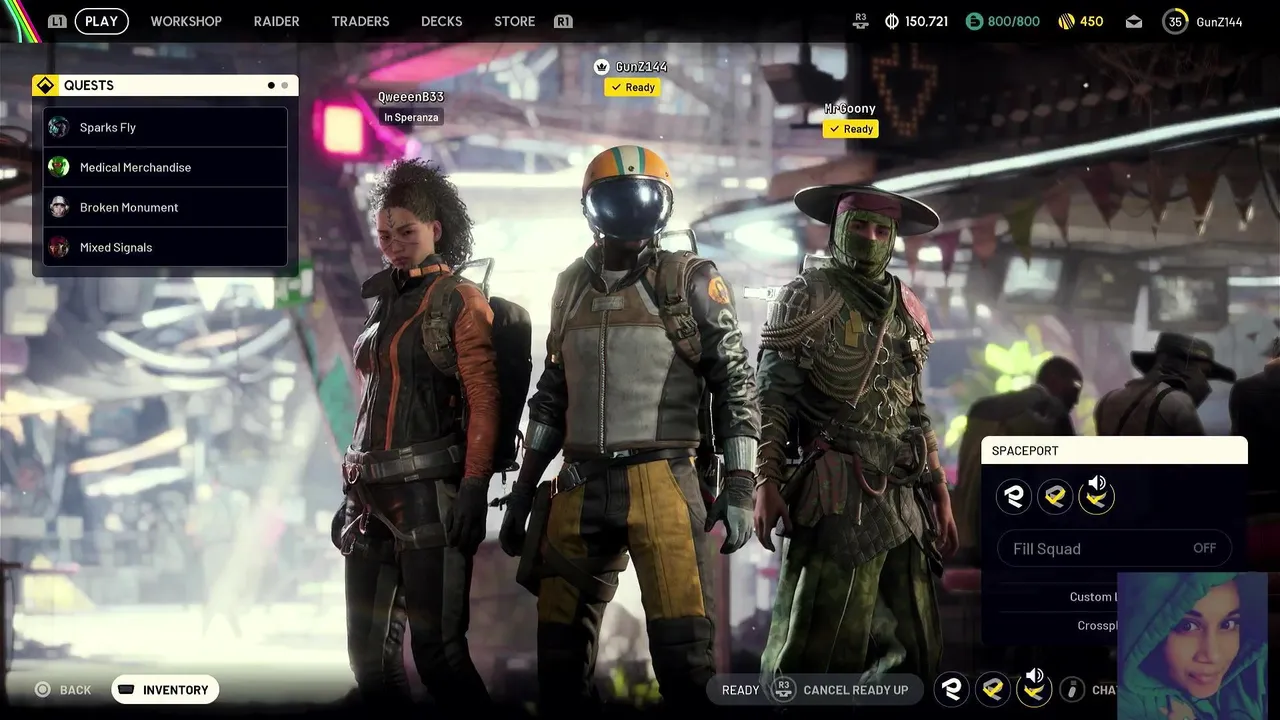The height and width of the screenshot is (720, 1280).
Task: Click the ready-checked squad emblem in bottom bar
Action: [993, 689]
